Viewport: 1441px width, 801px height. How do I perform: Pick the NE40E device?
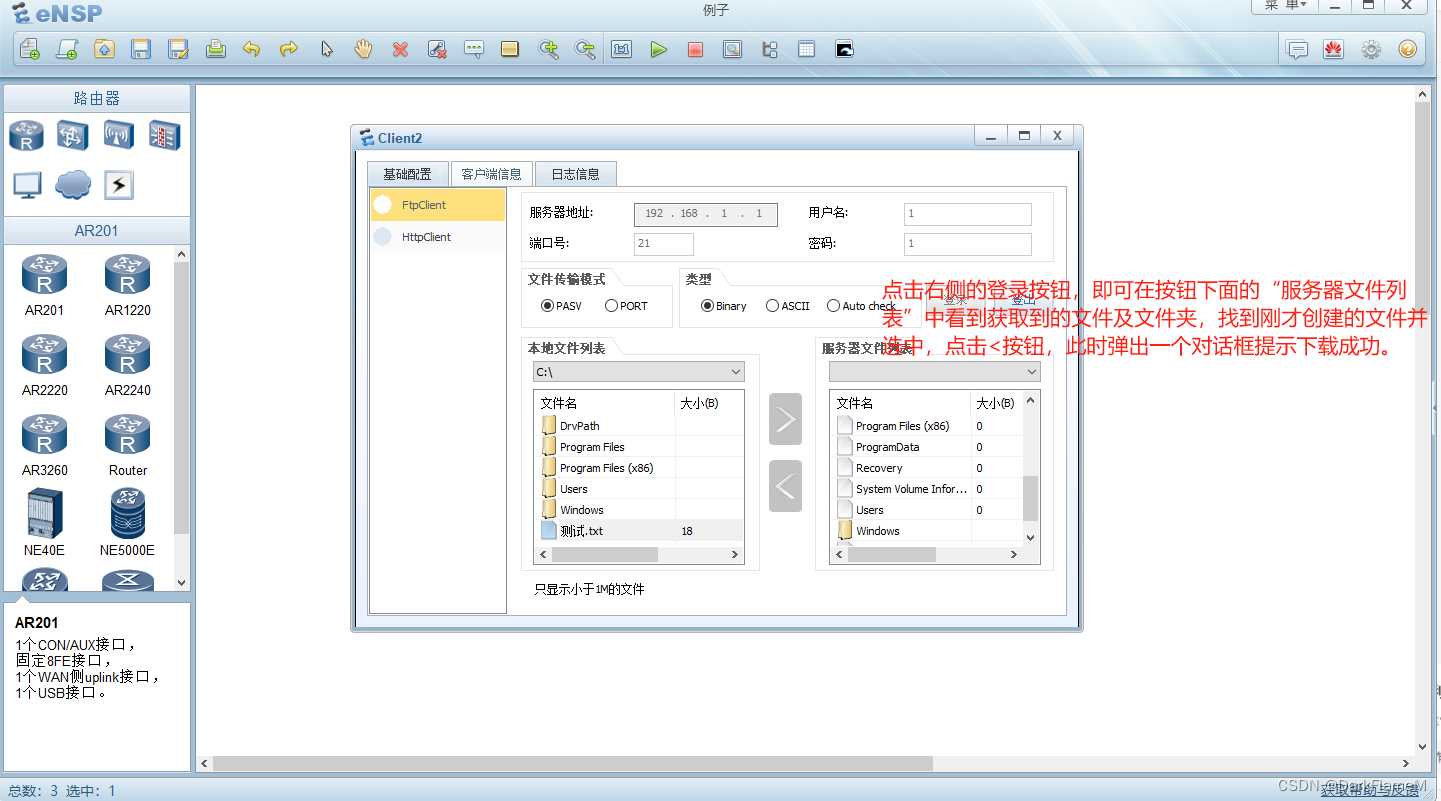click(x=45, y=523)
